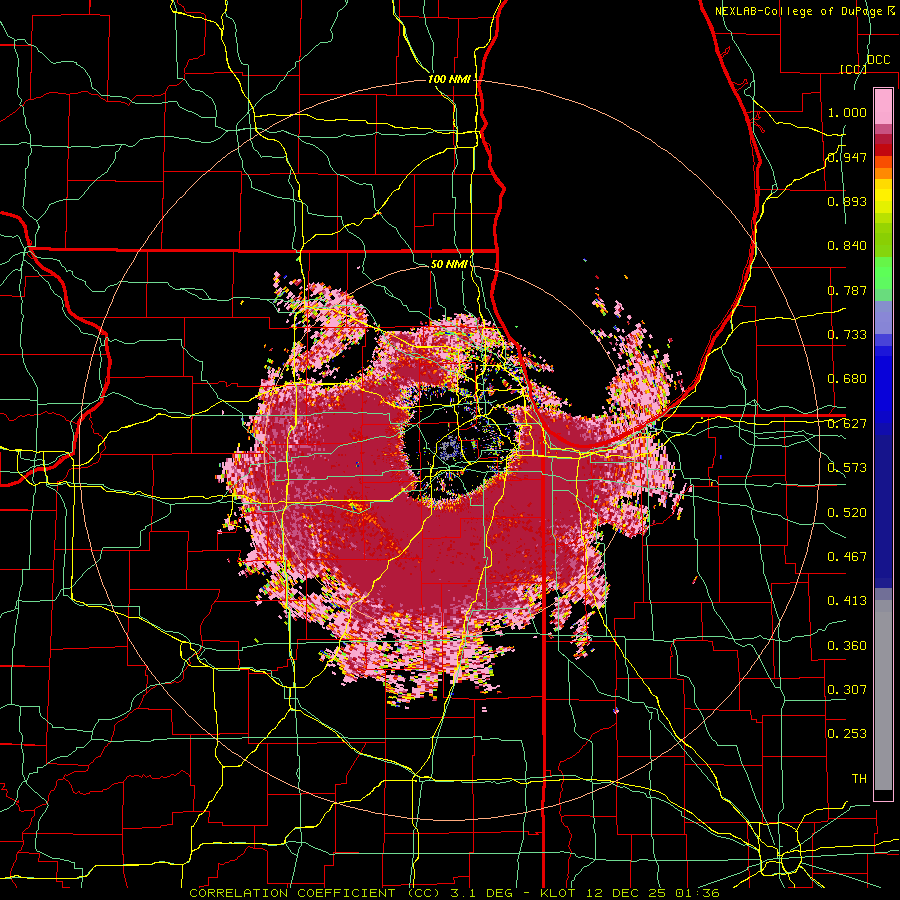Click the 0.787 scale value
900x900 pixels.
point(847,290)
